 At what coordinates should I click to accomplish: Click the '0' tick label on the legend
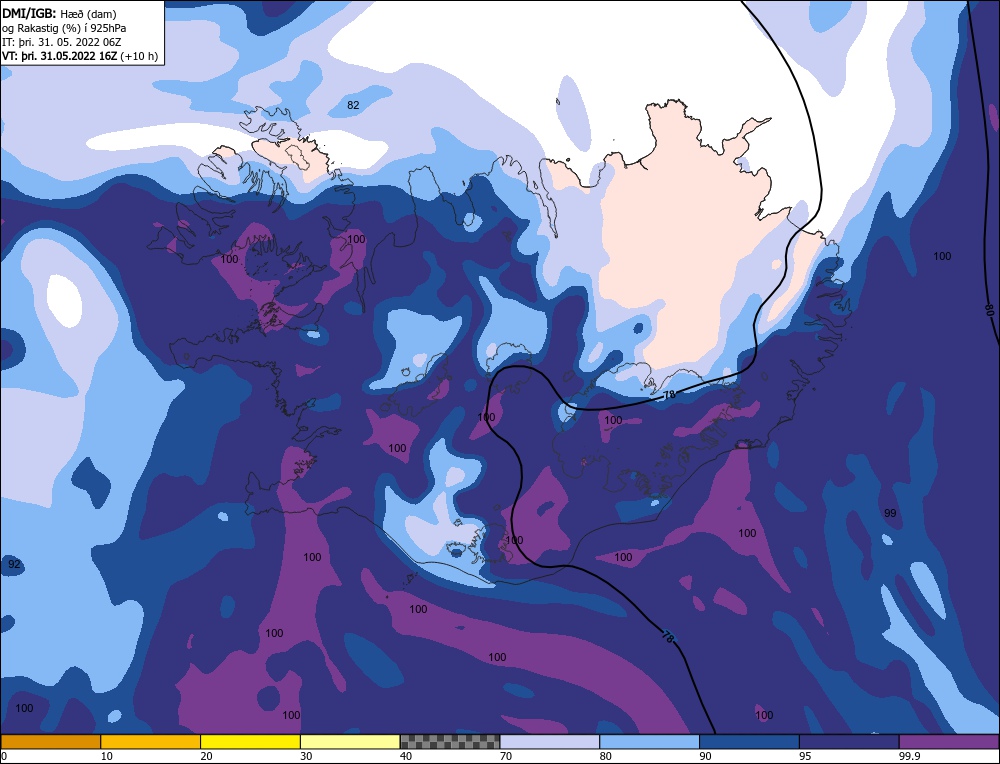click(x=4, y=756)
